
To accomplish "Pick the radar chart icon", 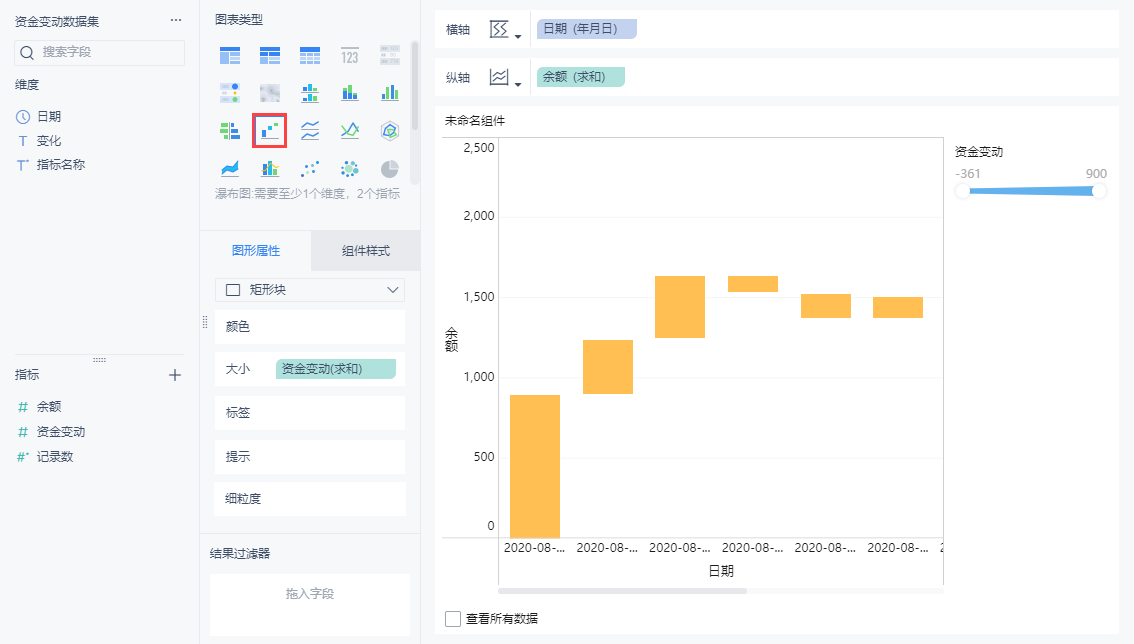I will (390, 131).
